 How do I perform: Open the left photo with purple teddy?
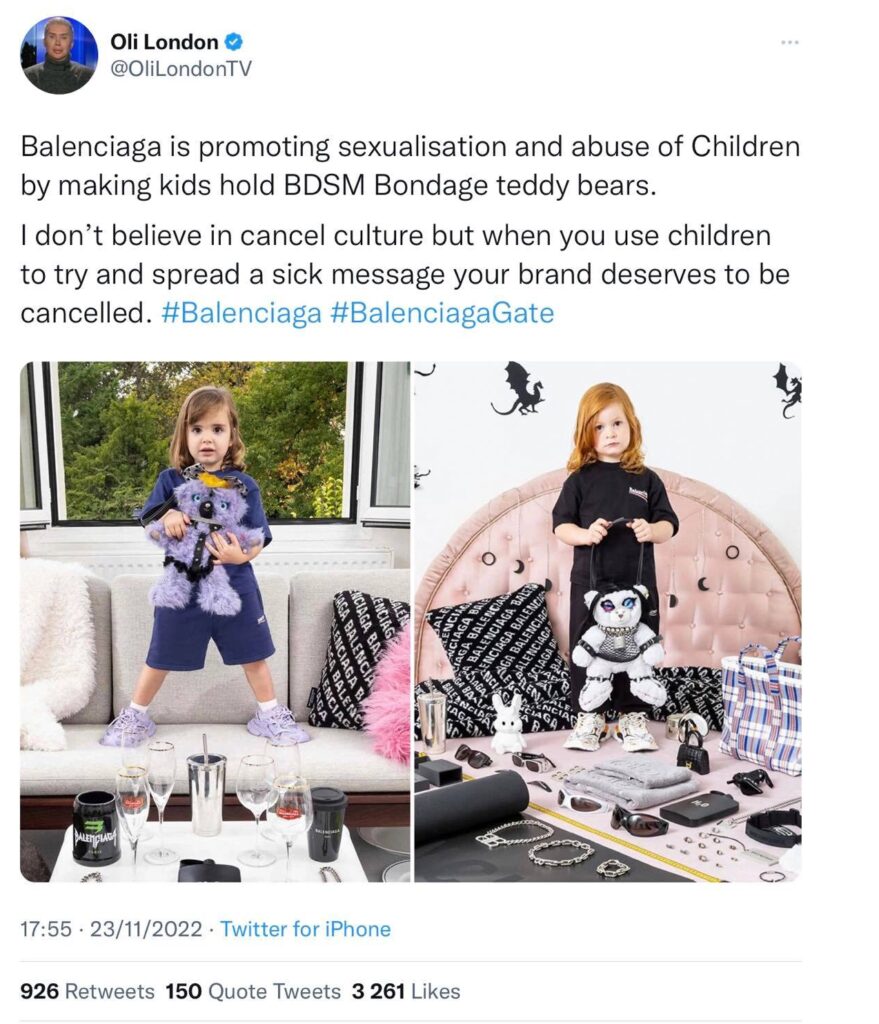pyautogui.click(x=215, y=622)
